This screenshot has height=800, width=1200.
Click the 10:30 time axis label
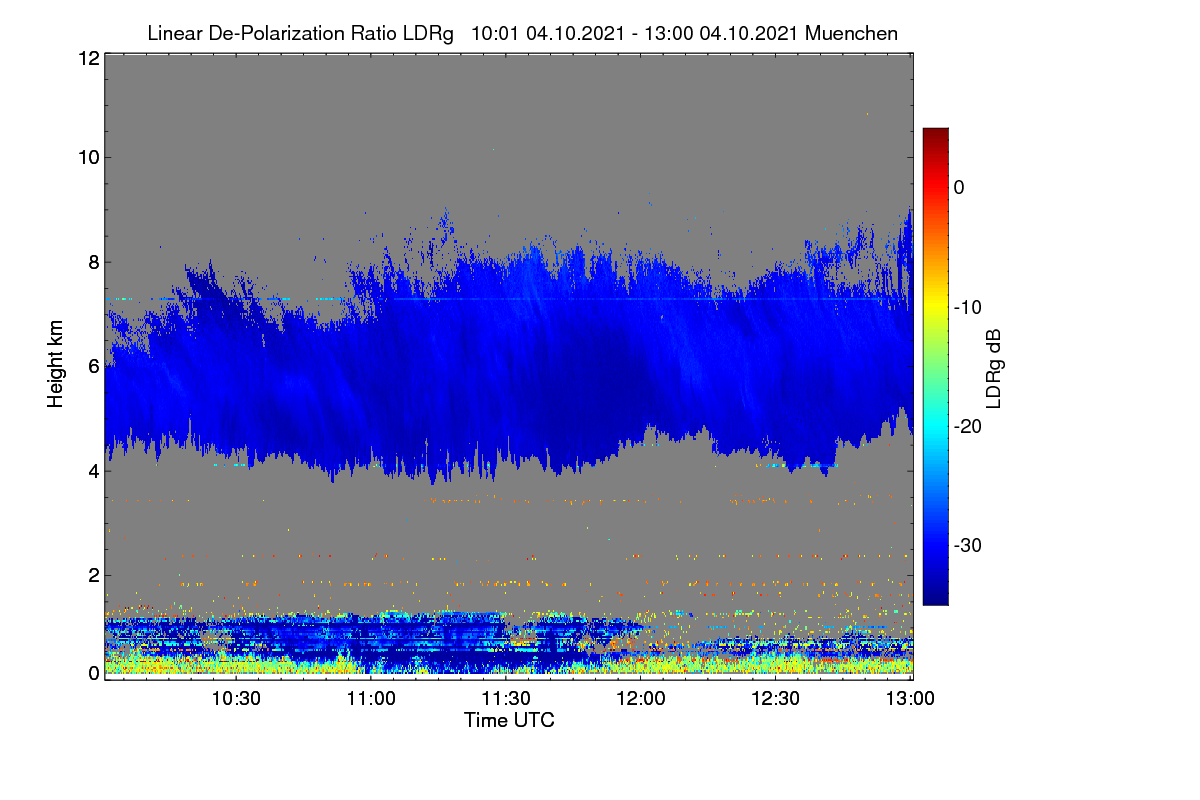236,698
